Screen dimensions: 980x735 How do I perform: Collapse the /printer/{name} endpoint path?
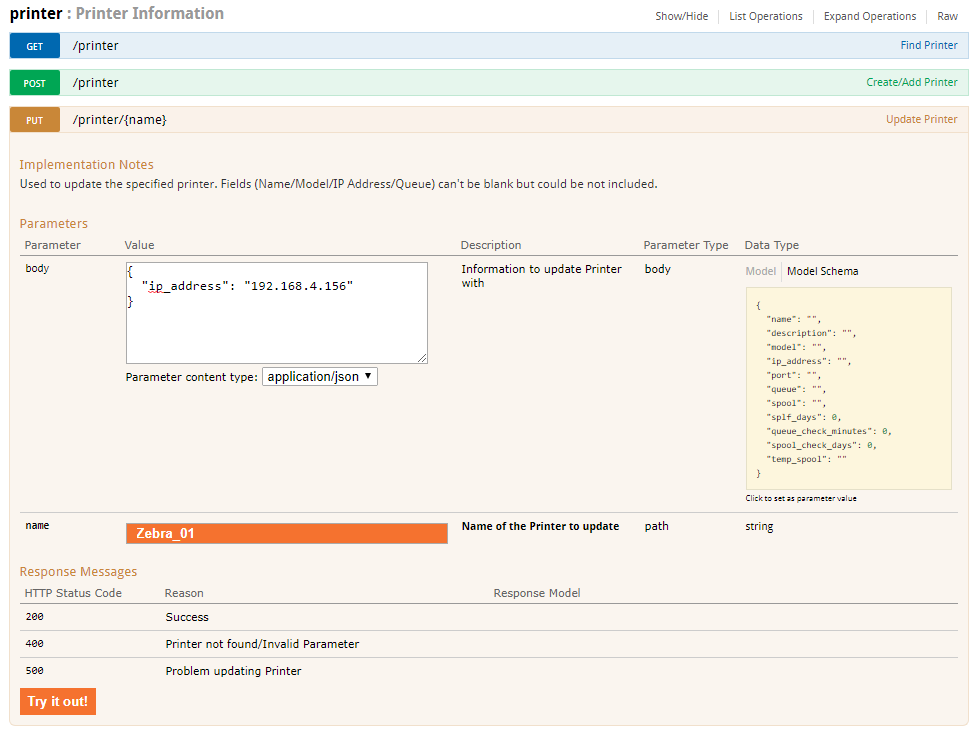[x=119, y=120]
